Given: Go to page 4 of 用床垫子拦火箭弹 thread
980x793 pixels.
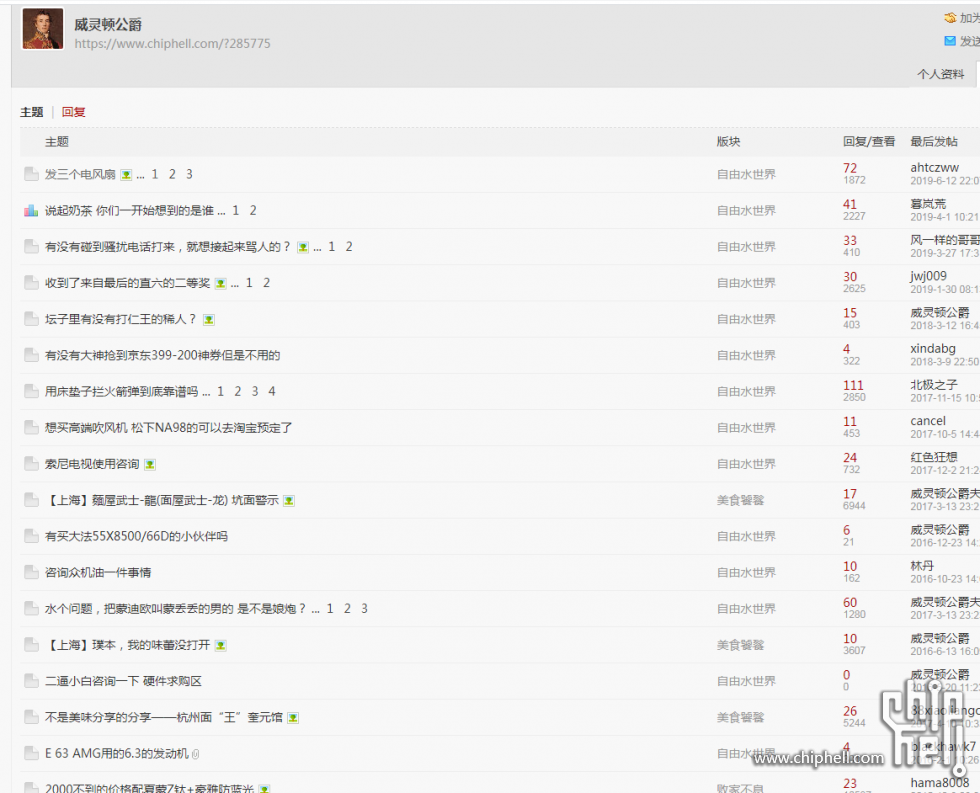Looking at the screenshot, I should click(271, 392).
